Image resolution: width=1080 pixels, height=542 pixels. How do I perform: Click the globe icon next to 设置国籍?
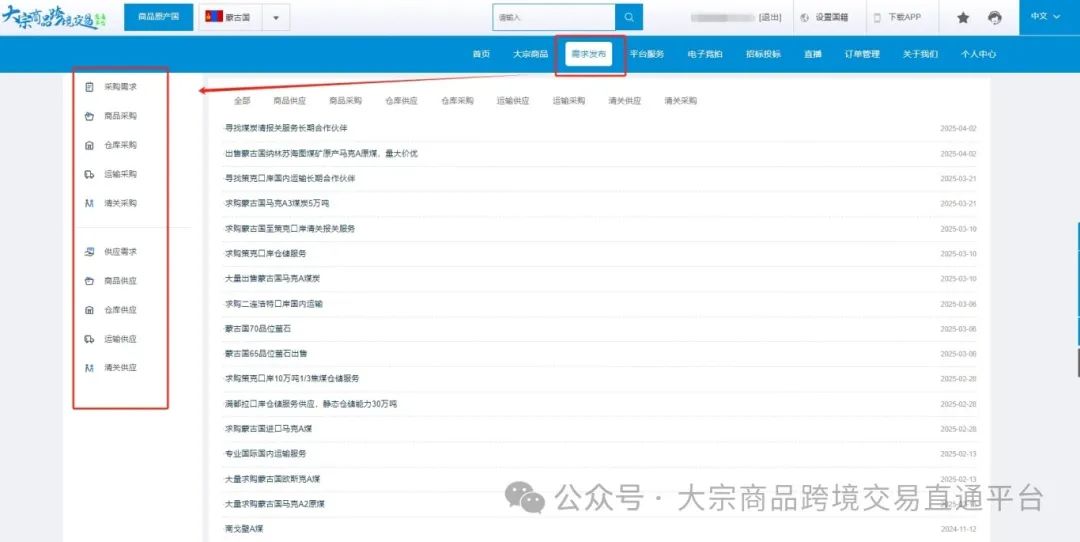tap(805, 17)
